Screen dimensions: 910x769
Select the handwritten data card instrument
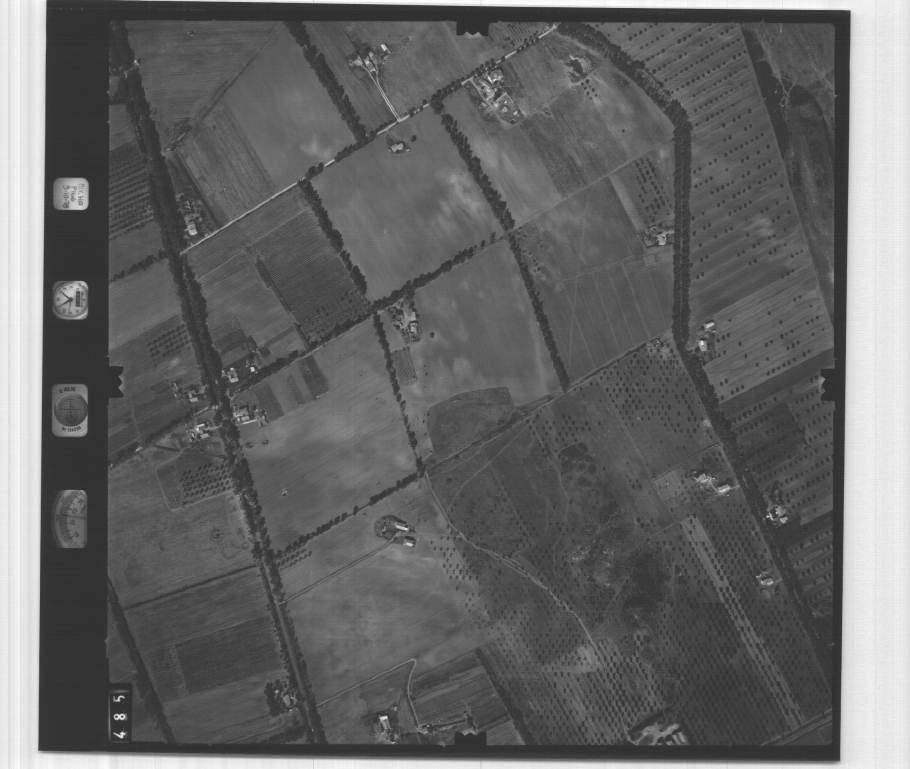coord(70,193)
